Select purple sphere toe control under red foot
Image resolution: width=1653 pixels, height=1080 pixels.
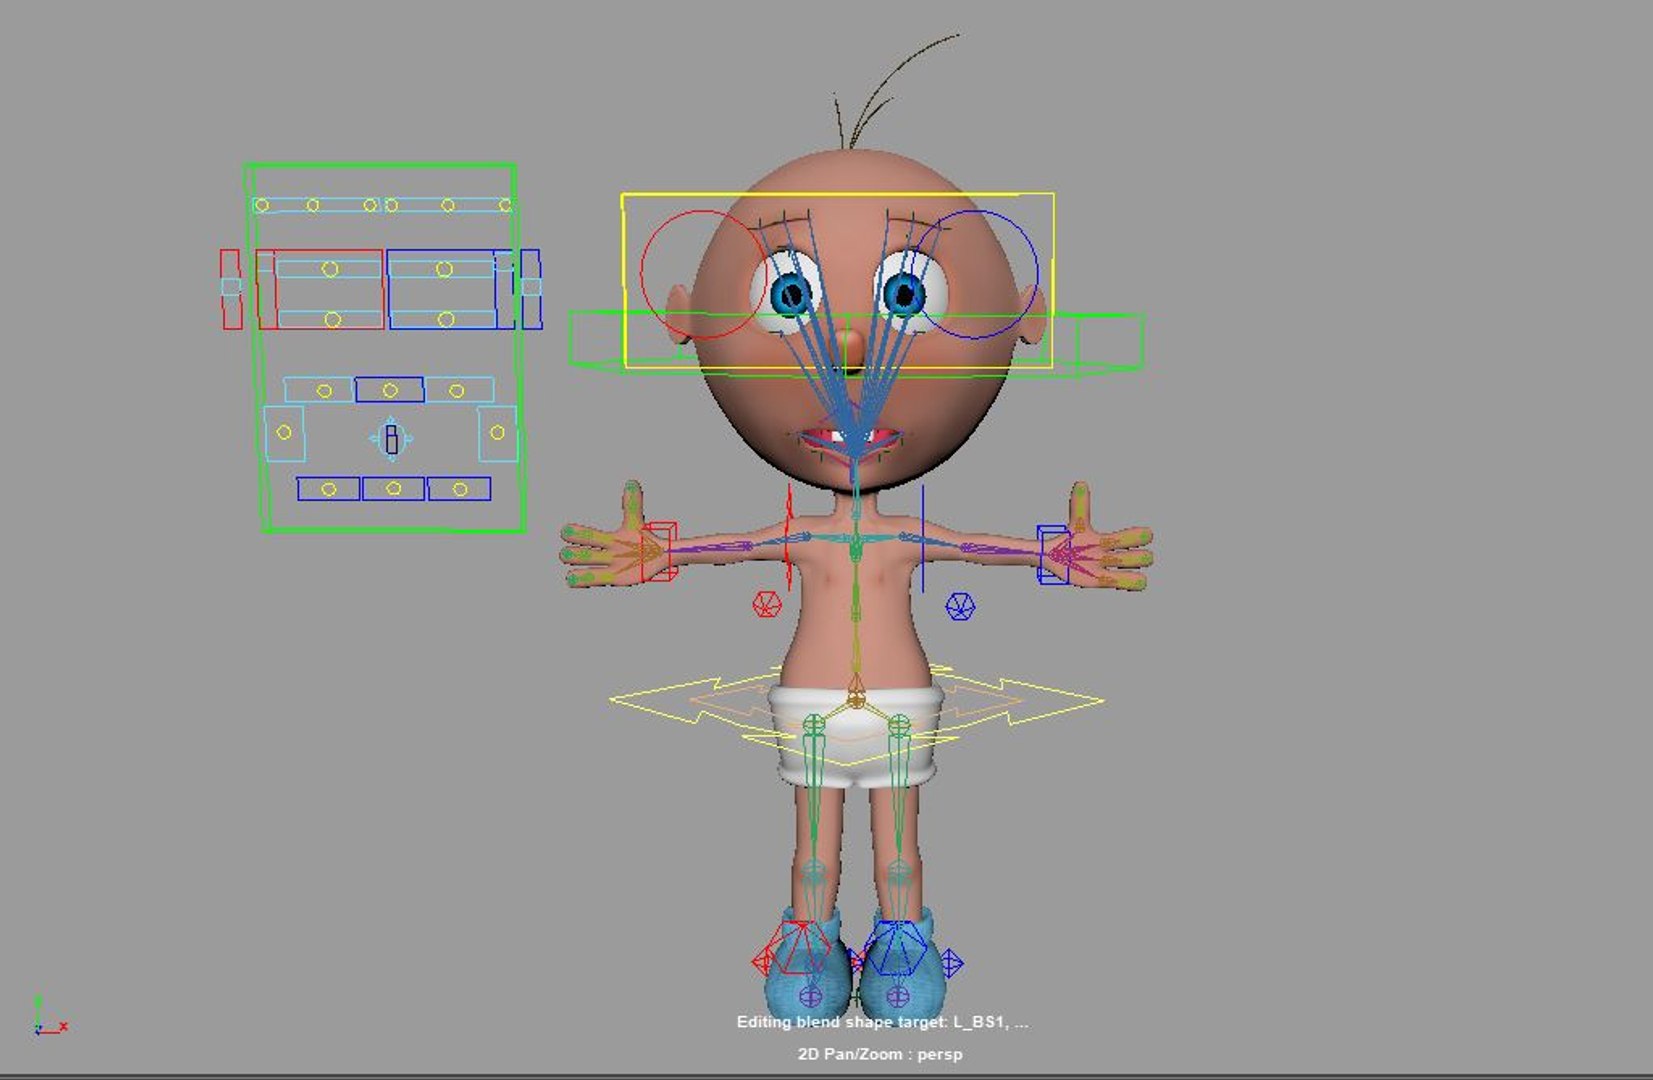(x=810, y=996)
